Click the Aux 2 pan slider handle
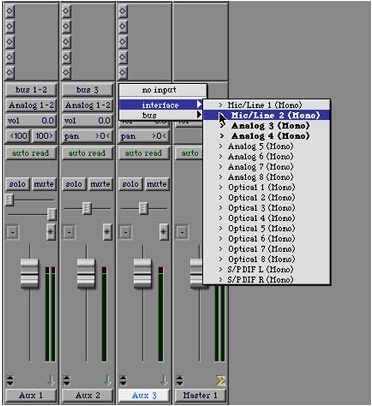This screenshot has width=372, height=406. [x=87, y=208]
